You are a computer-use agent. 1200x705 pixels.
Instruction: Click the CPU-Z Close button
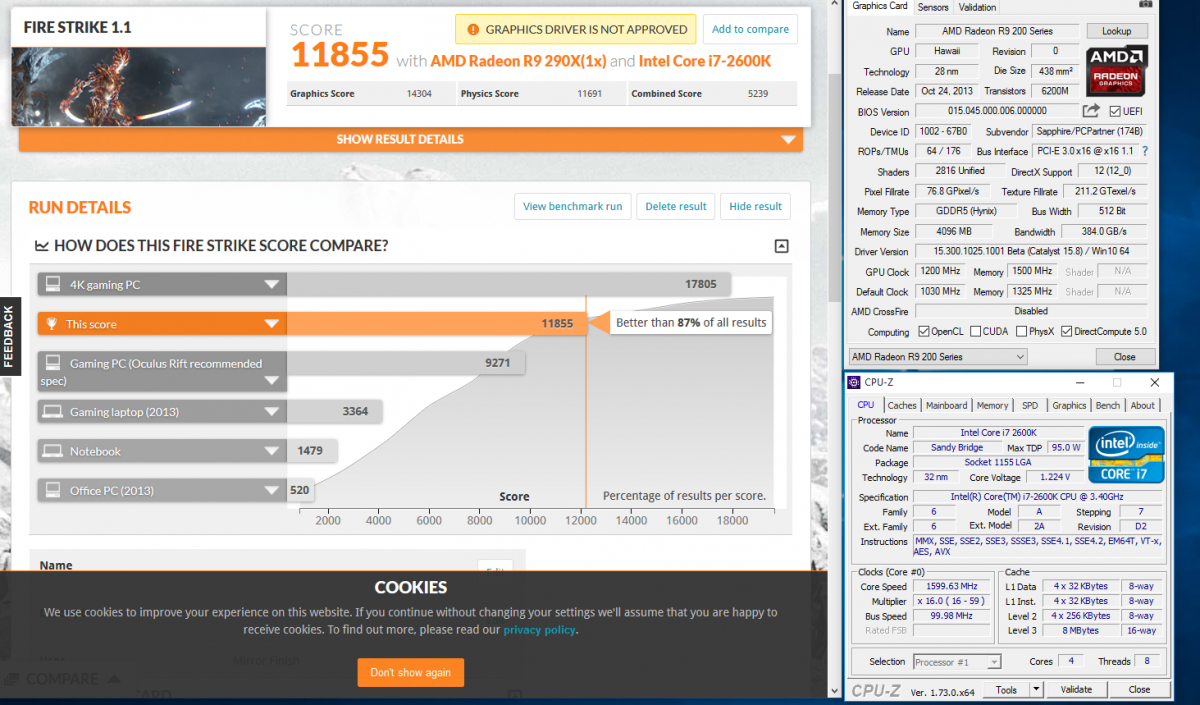point(1139,689)
